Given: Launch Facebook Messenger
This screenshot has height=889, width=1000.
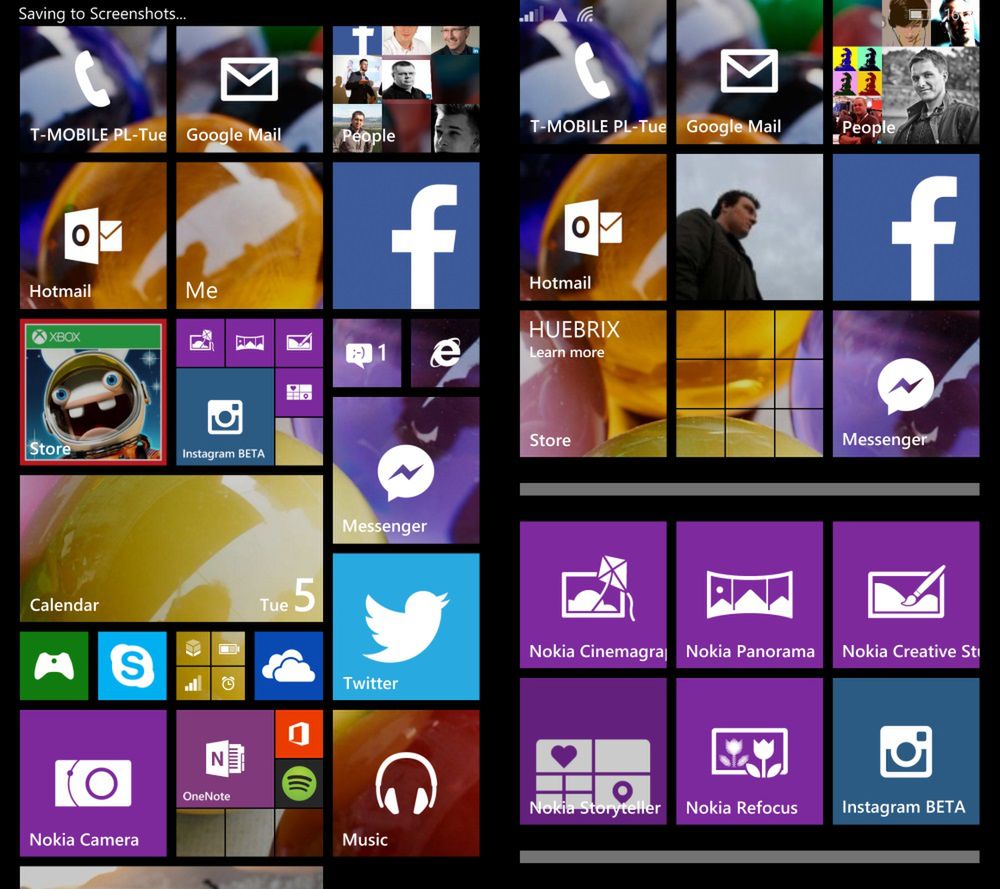Looking at the screenshot, I should point(405,470).
